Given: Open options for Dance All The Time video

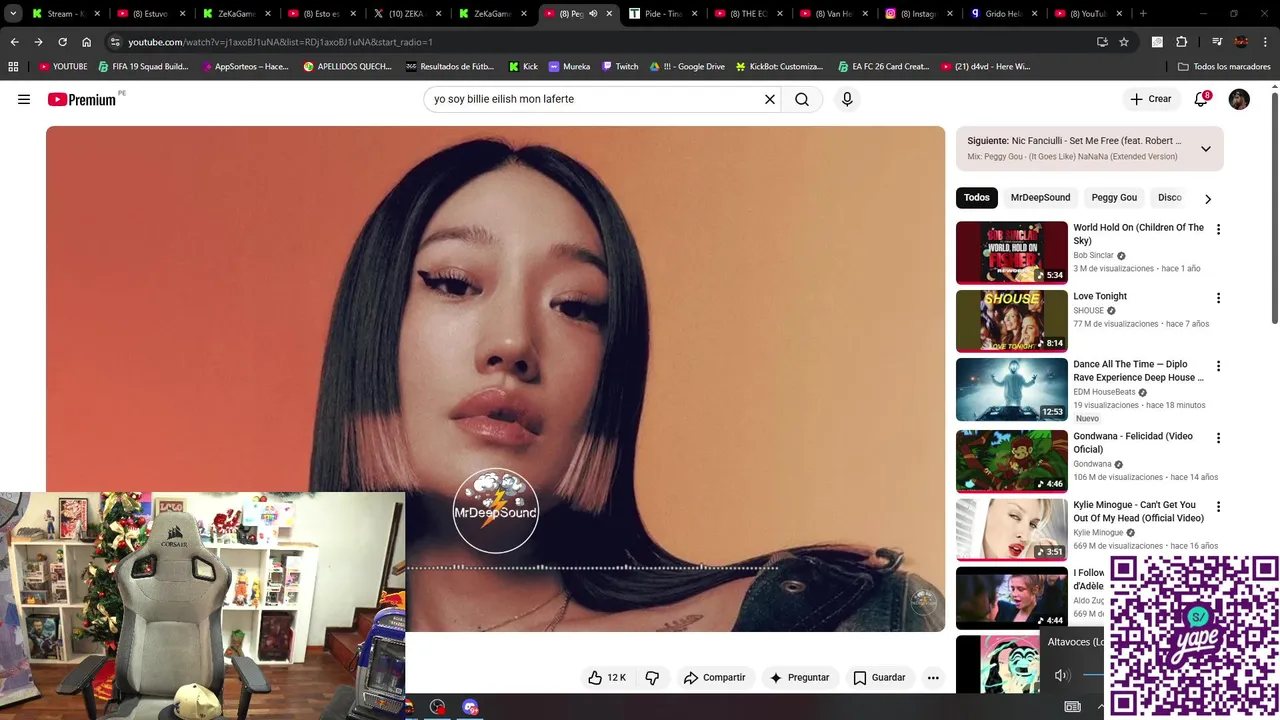Looking at the screenshot, I should 1218,366.
